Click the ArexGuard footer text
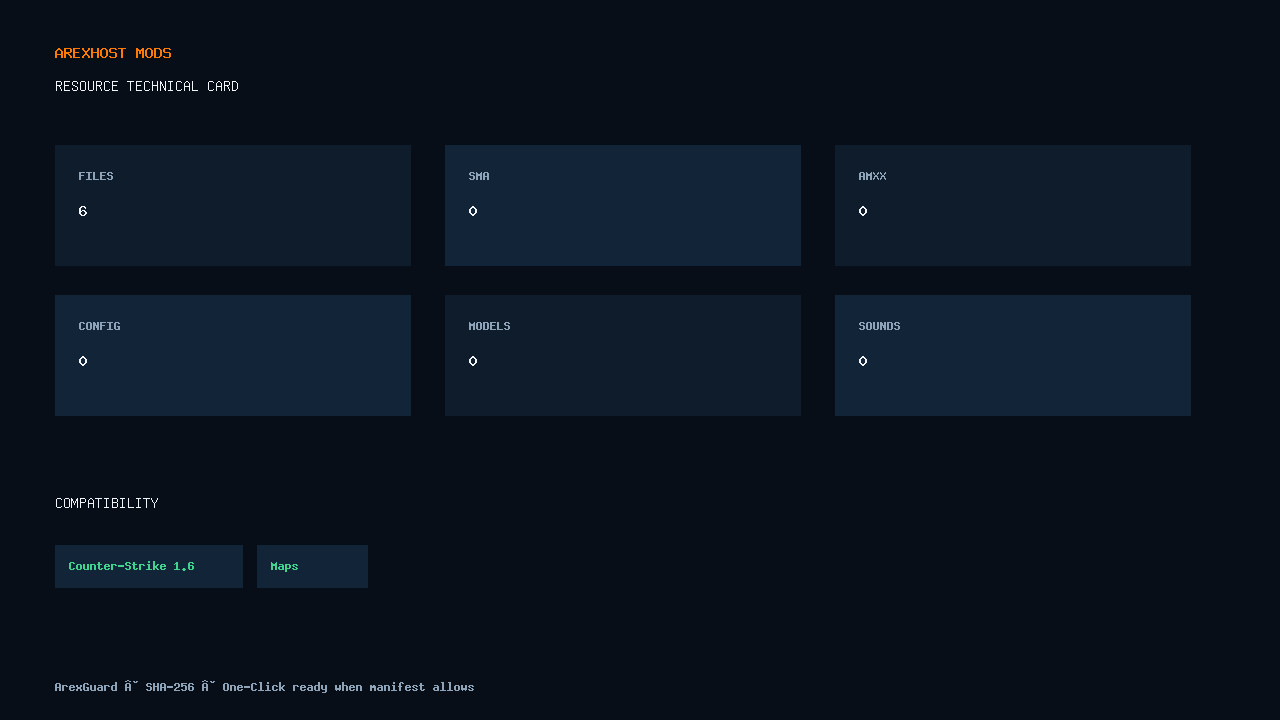The width and height of the screenshot is (1280, 720). pyautogui.click(x=86, y=687)
